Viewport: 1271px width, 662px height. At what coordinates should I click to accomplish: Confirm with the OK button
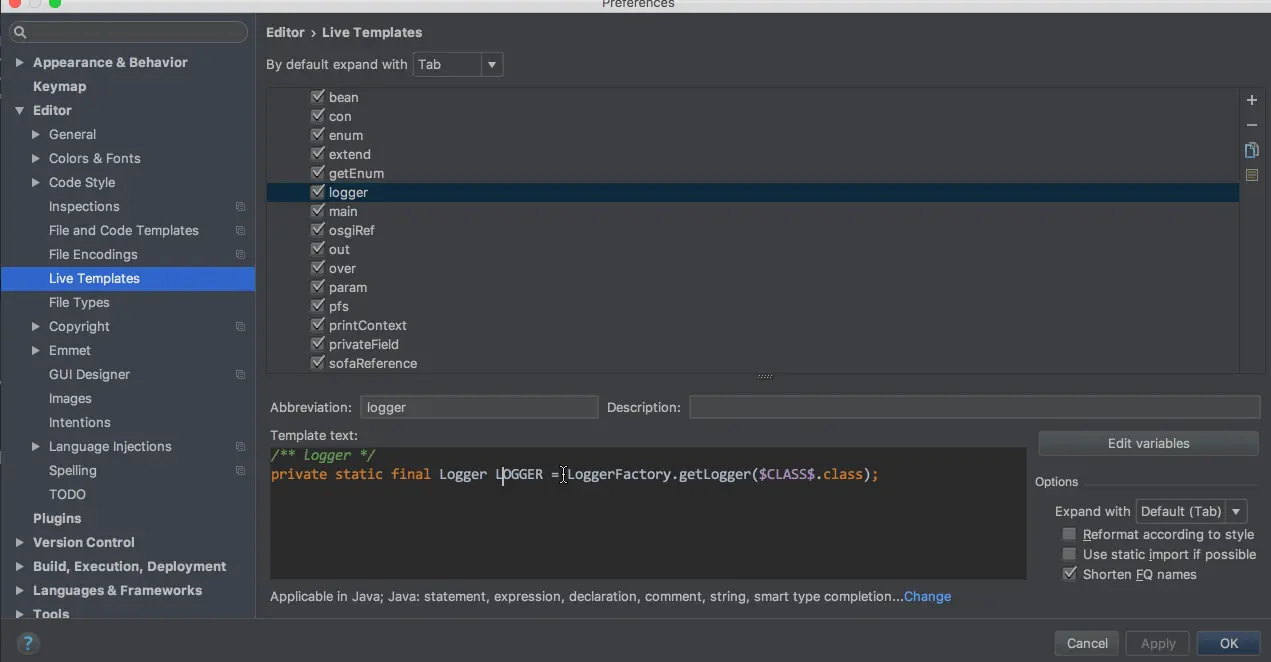1229,643
